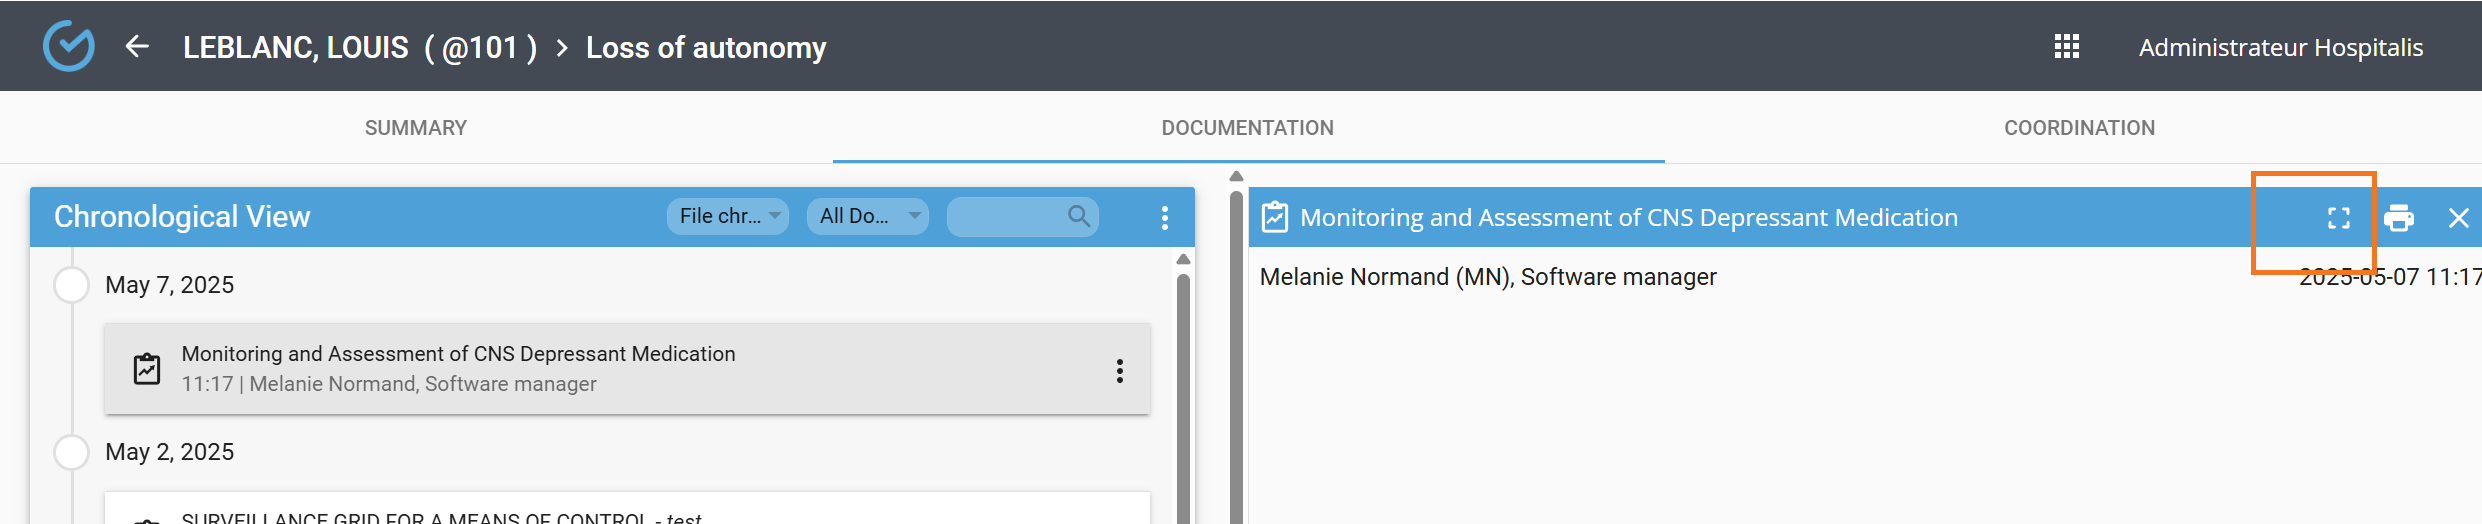The width and height of the screenshot is (2482, 524).
Task: Click breadcrumb chevron before Loss of autonomy
Action: coord(562,48)
